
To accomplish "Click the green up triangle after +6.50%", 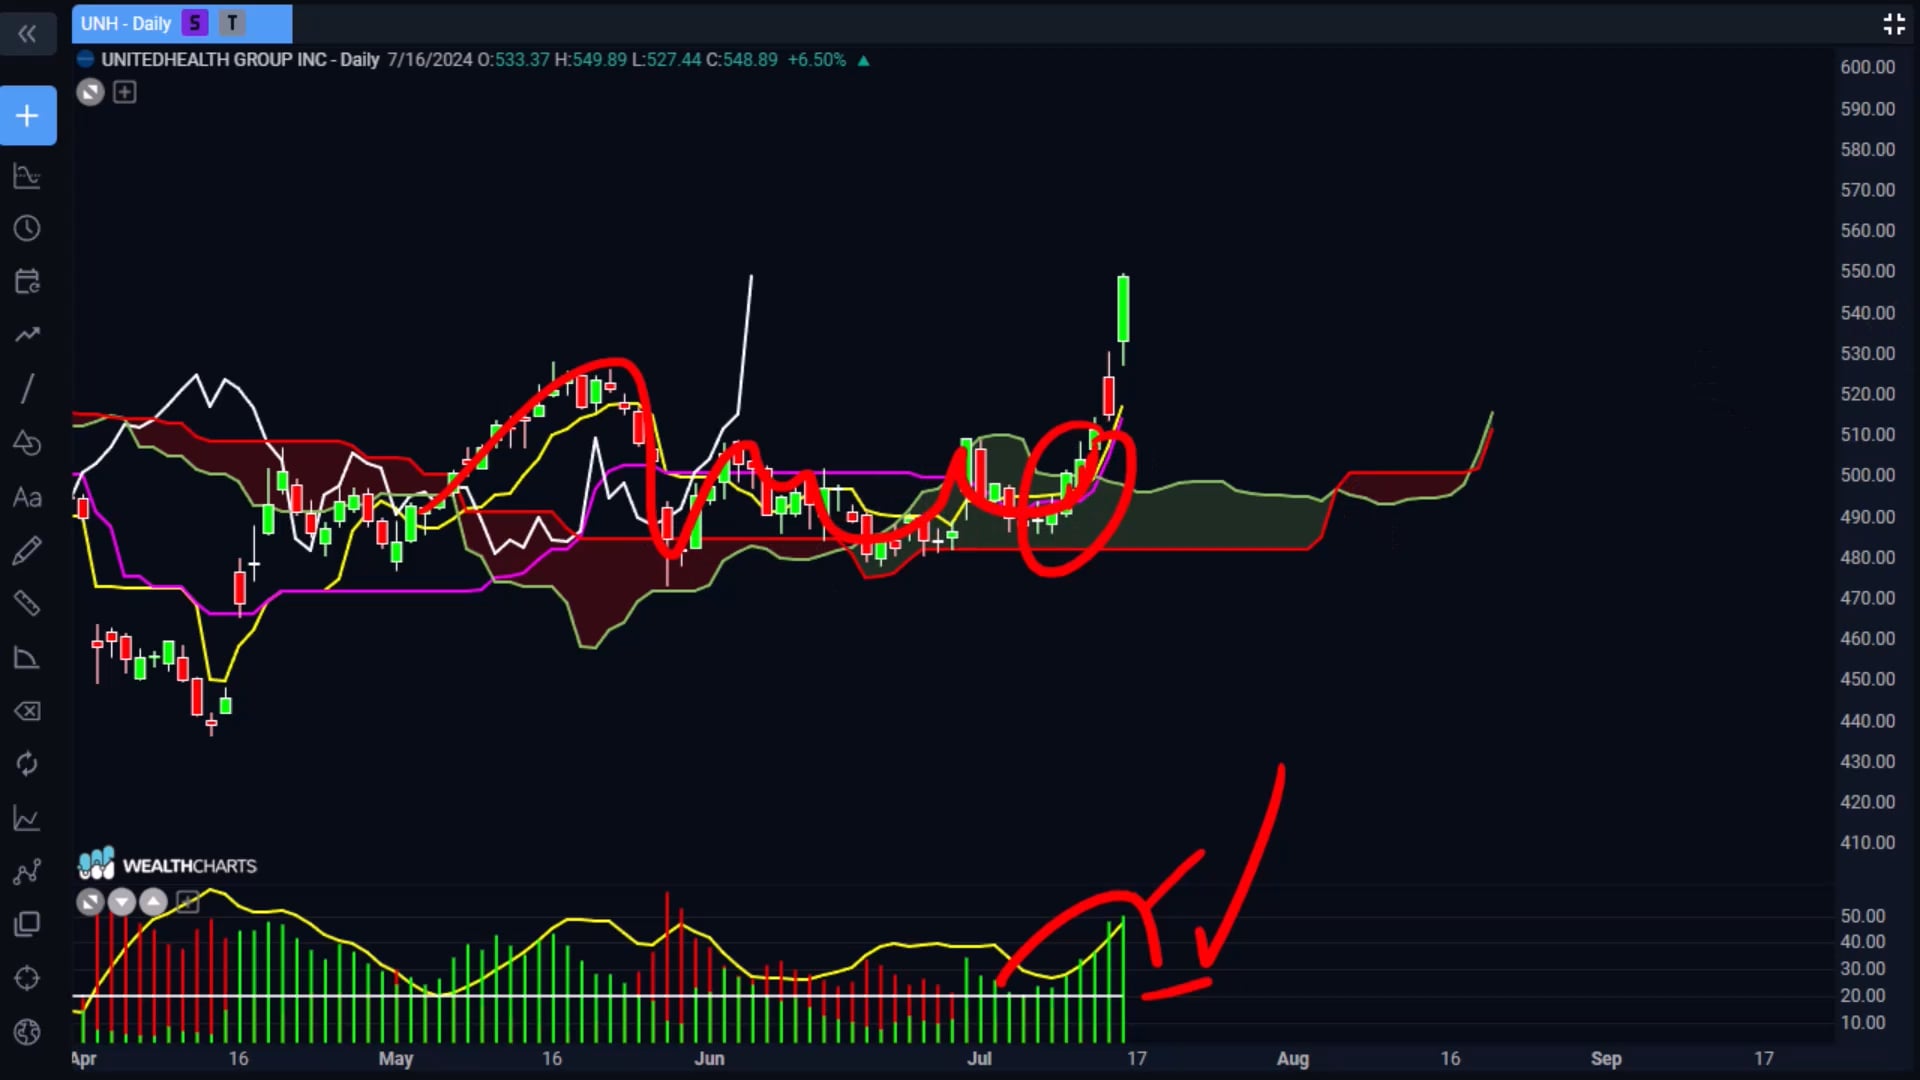I will (x=863, y=60).
